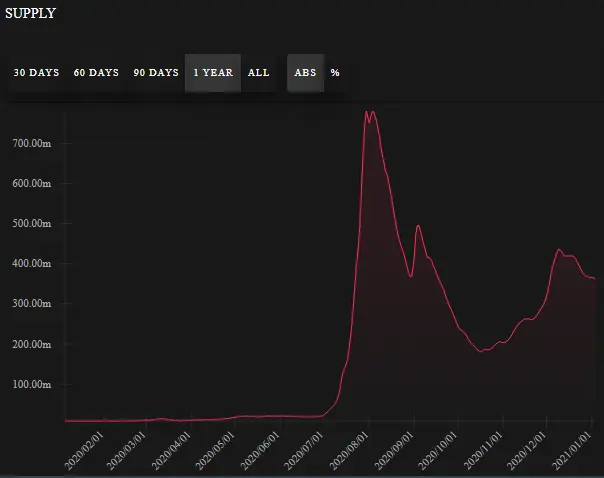
Task: Show ALL time supply data
Action: [x=258, y=73]
